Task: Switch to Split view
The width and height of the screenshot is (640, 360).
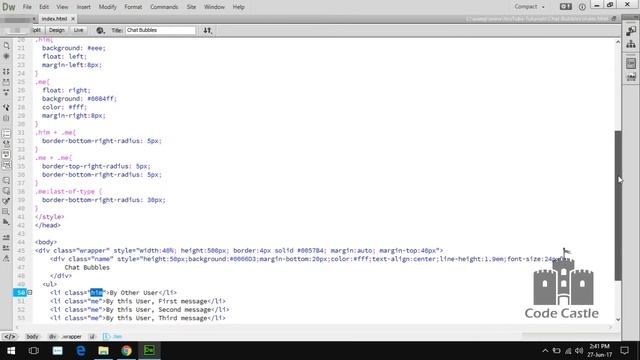Action: 36,30
